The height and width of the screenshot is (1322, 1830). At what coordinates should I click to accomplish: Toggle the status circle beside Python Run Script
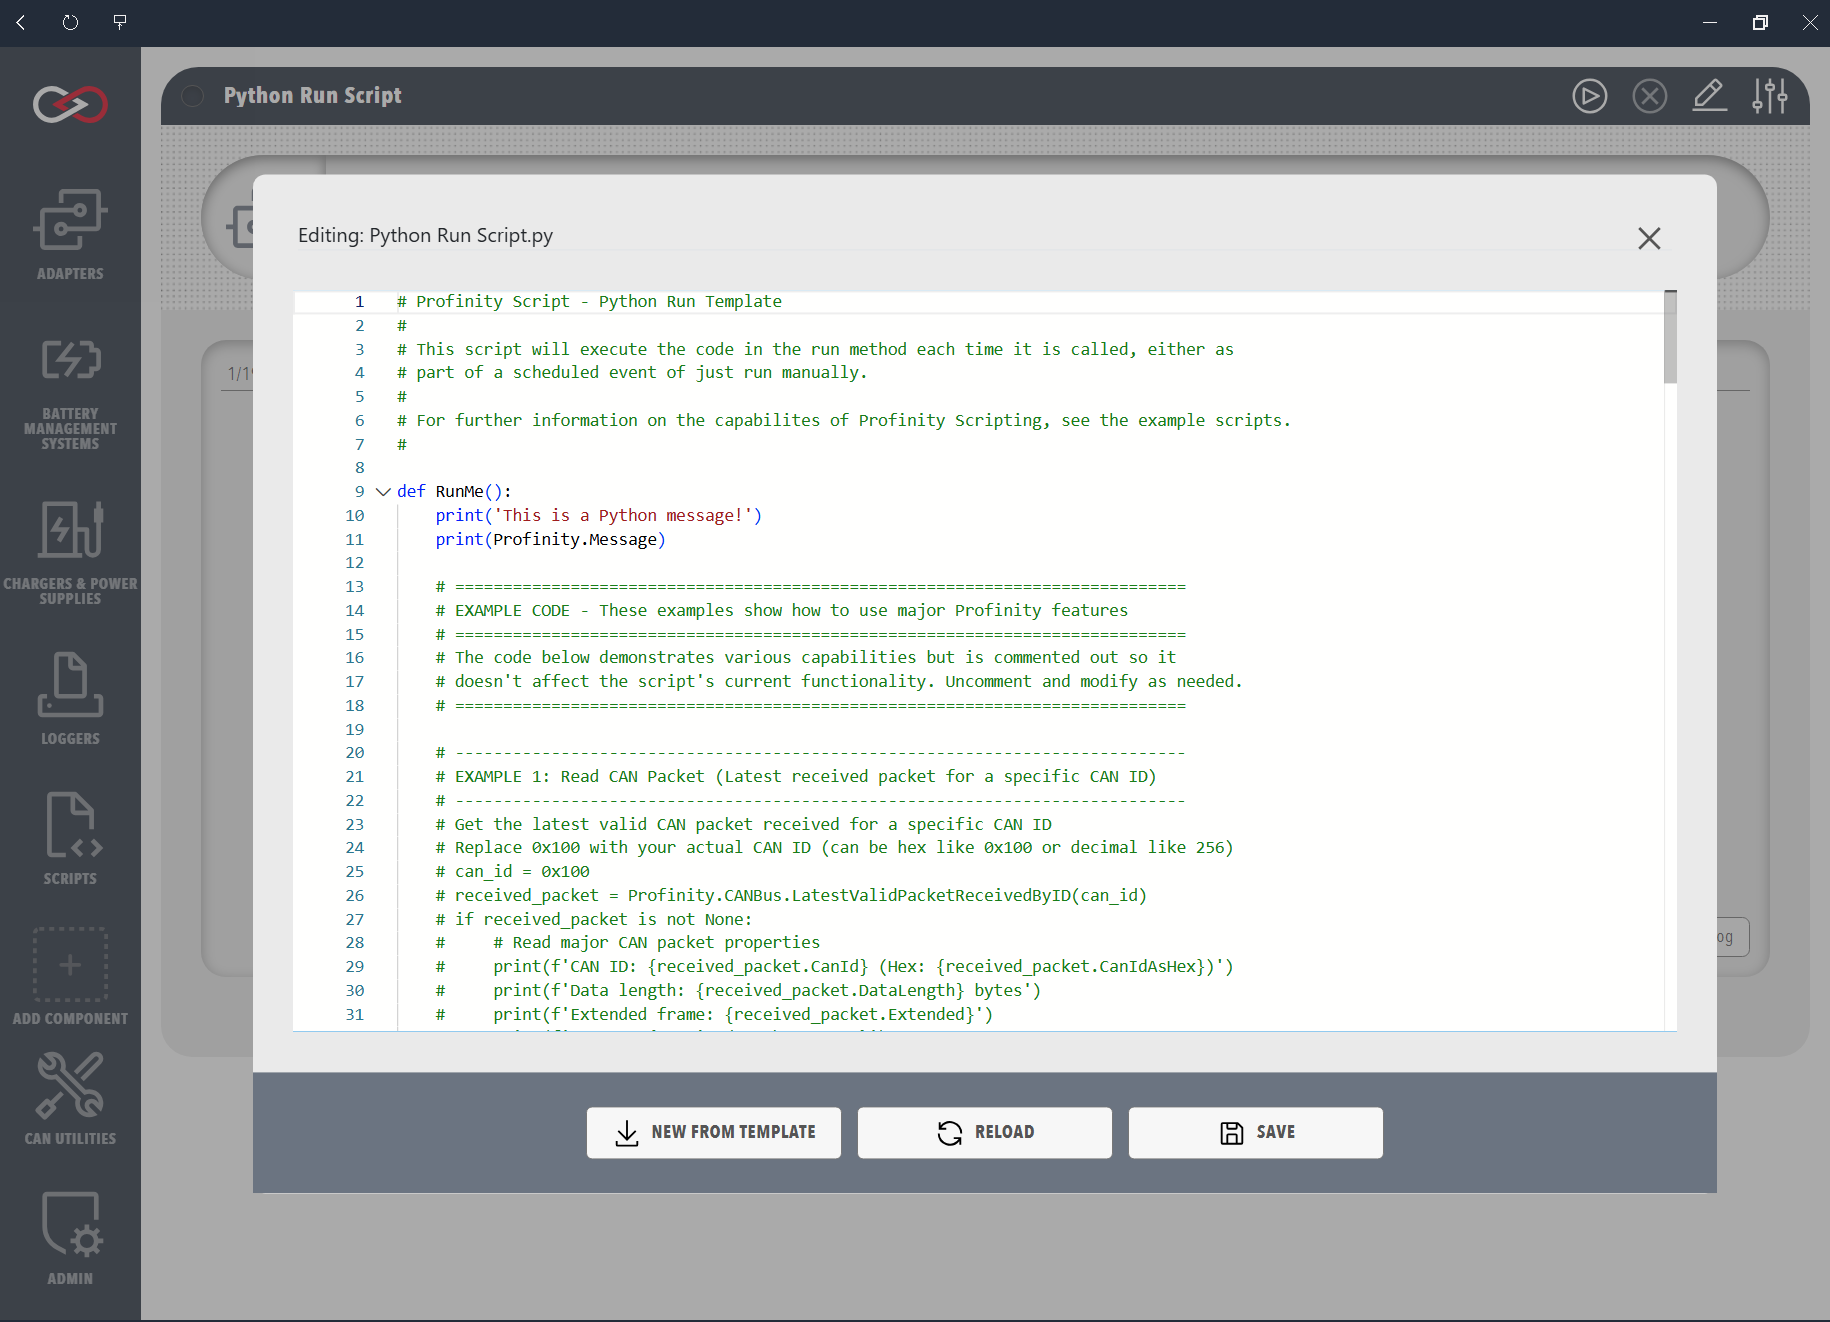click(191, 95)
